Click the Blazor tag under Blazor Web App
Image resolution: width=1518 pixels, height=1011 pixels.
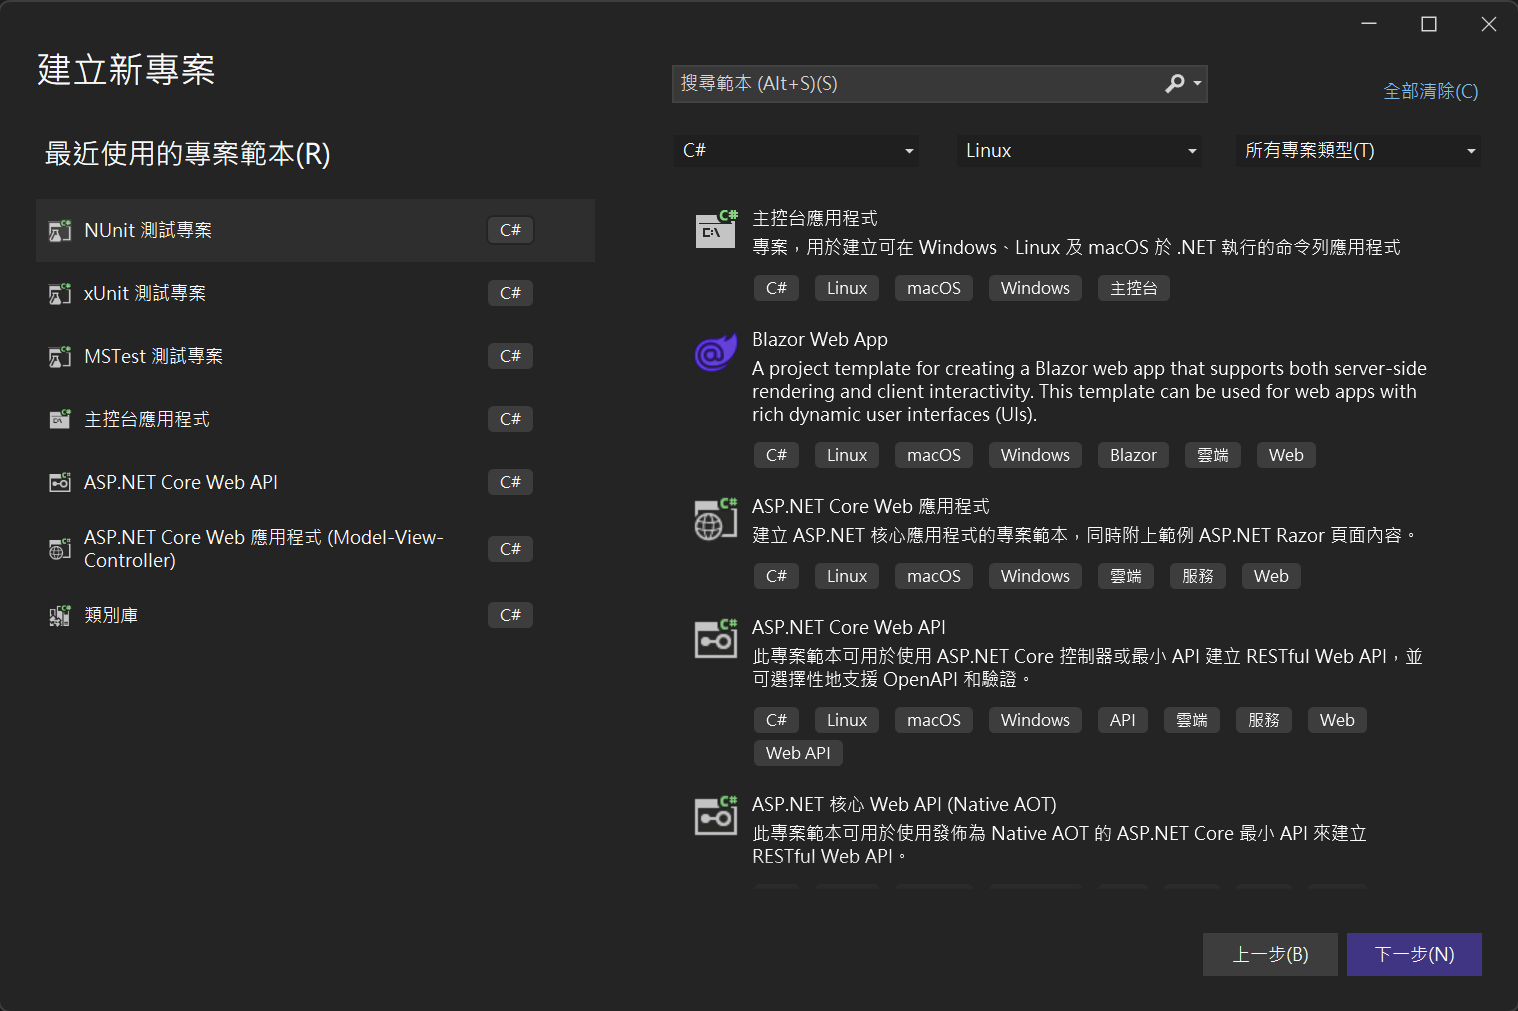(1133, 456)
